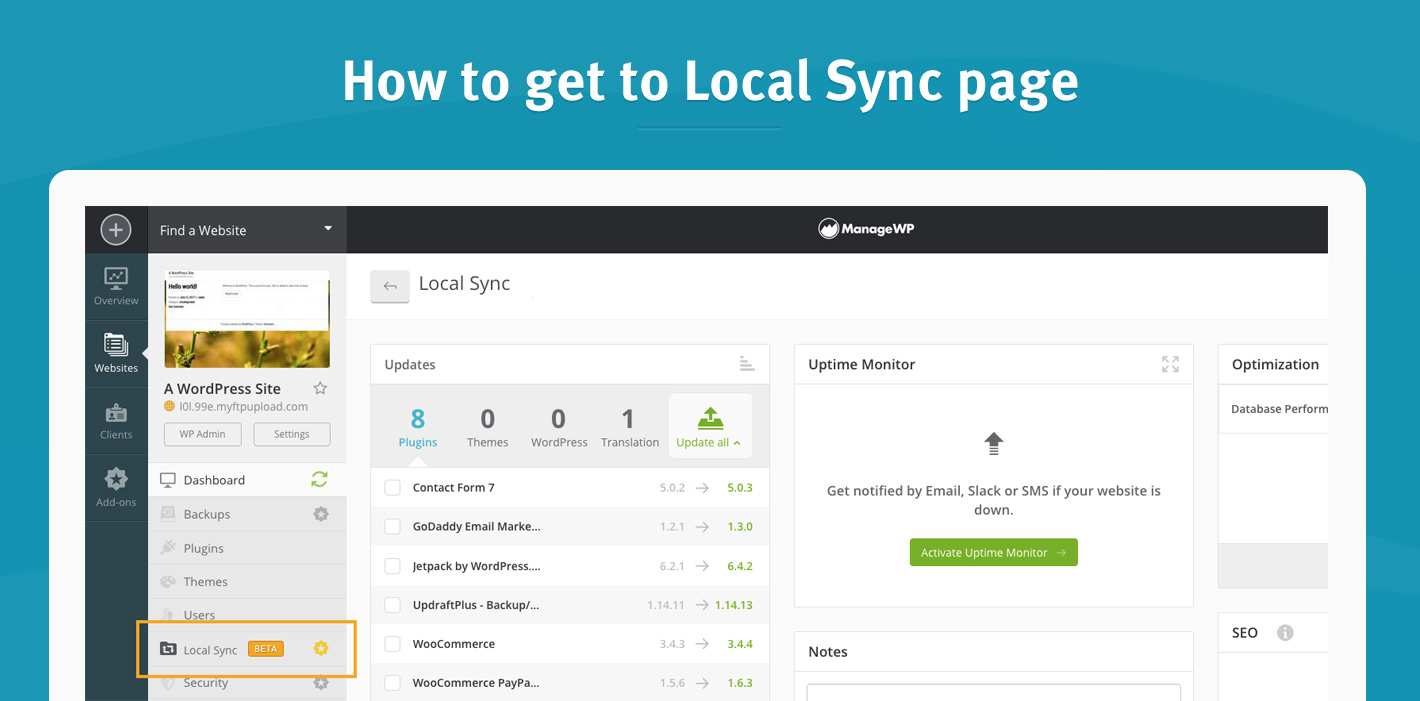
Task: Open Themes in the site menu
Action: tap(246, 581)
